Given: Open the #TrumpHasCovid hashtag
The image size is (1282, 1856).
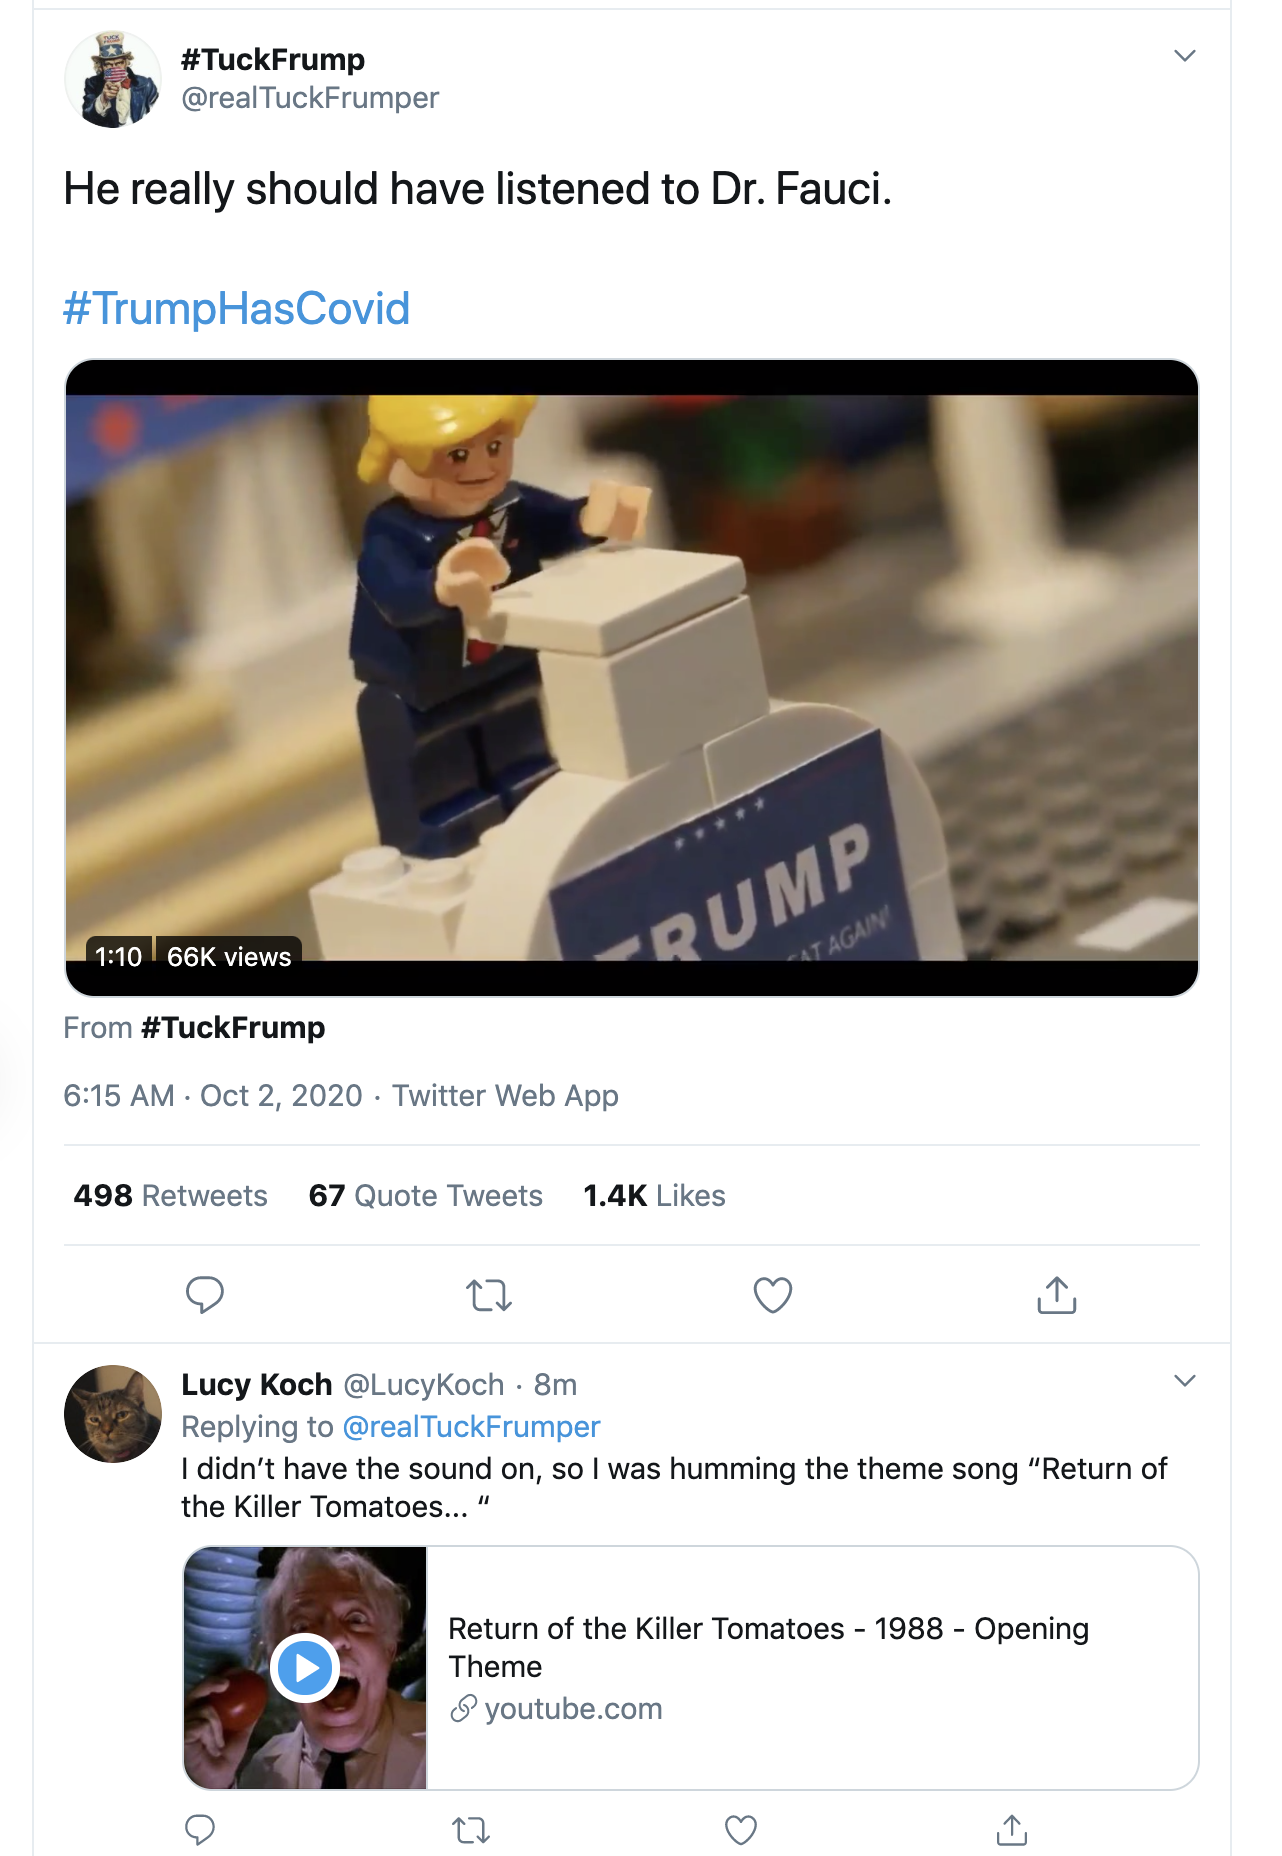Looking at the screenshot, I should 237,308.
